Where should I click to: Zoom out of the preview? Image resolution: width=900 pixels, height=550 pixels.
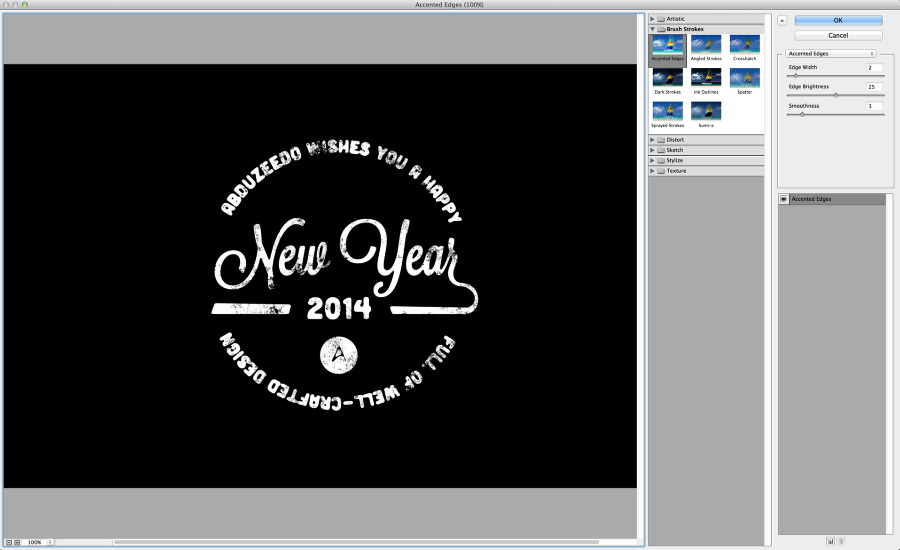pyautogui.click(x=9, y=542)
